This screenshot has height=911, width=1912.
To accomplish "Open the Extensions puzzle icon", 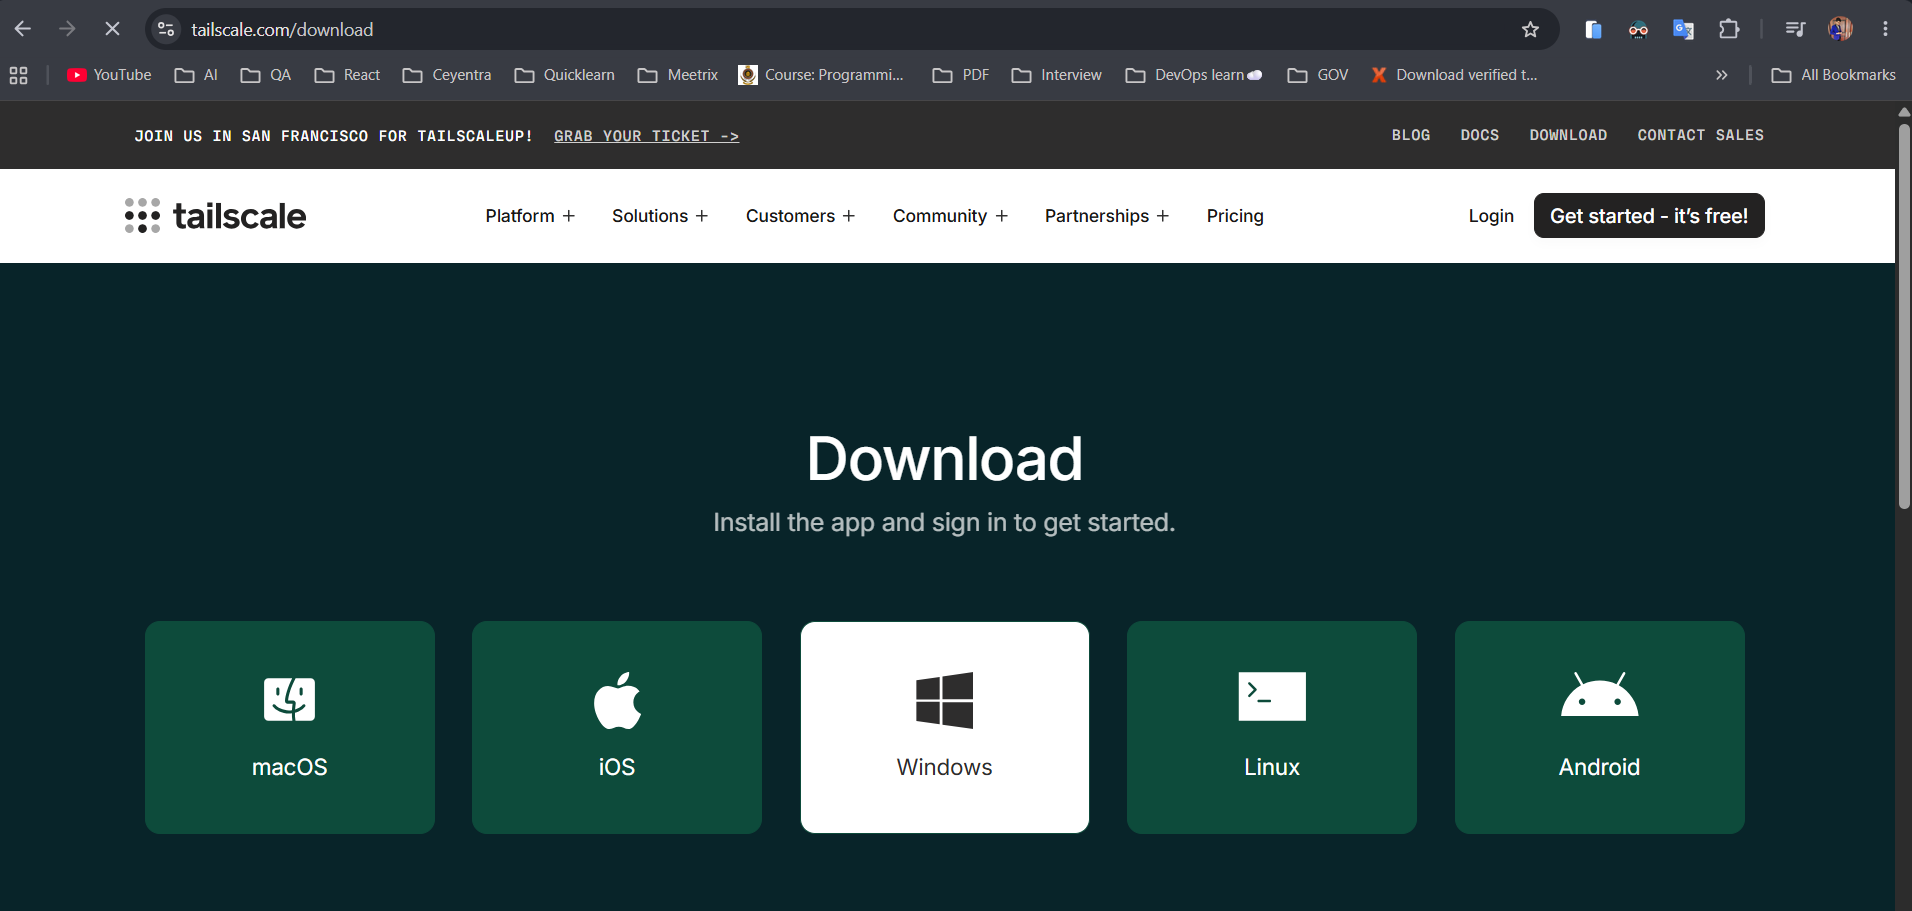I will click(x=1729, y=29).
